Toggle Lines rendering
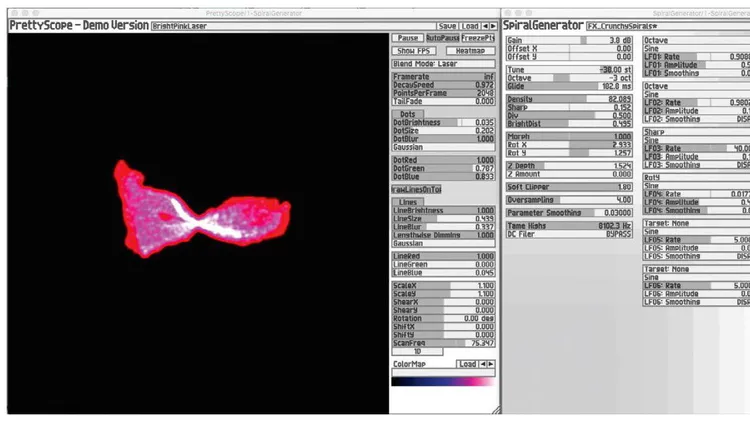 coord(408,202)
